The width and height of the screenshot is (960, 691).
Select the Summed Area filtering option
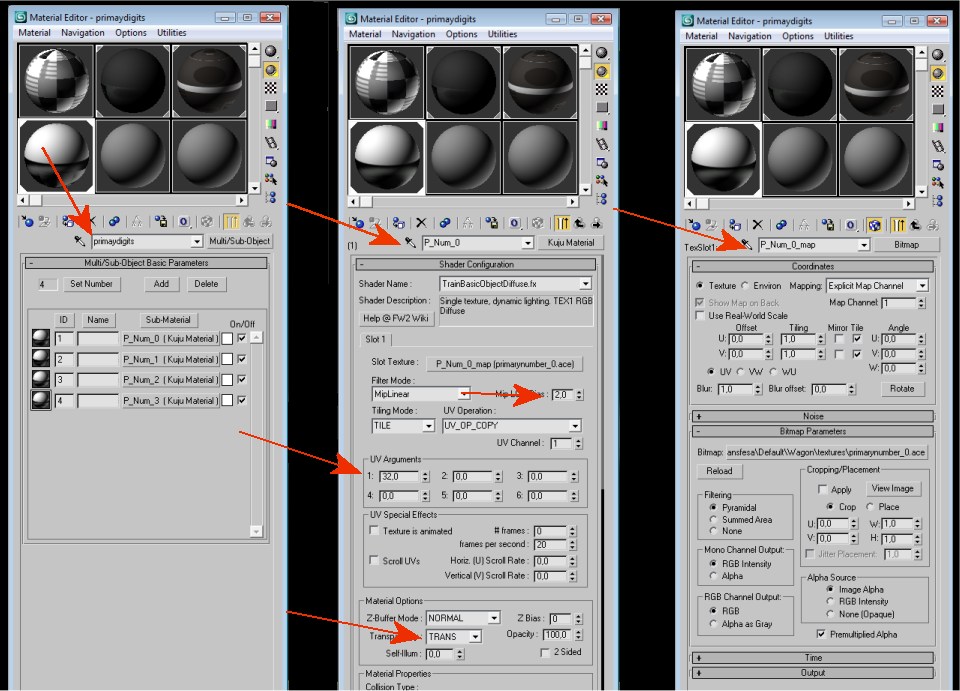tap(711, 520)
